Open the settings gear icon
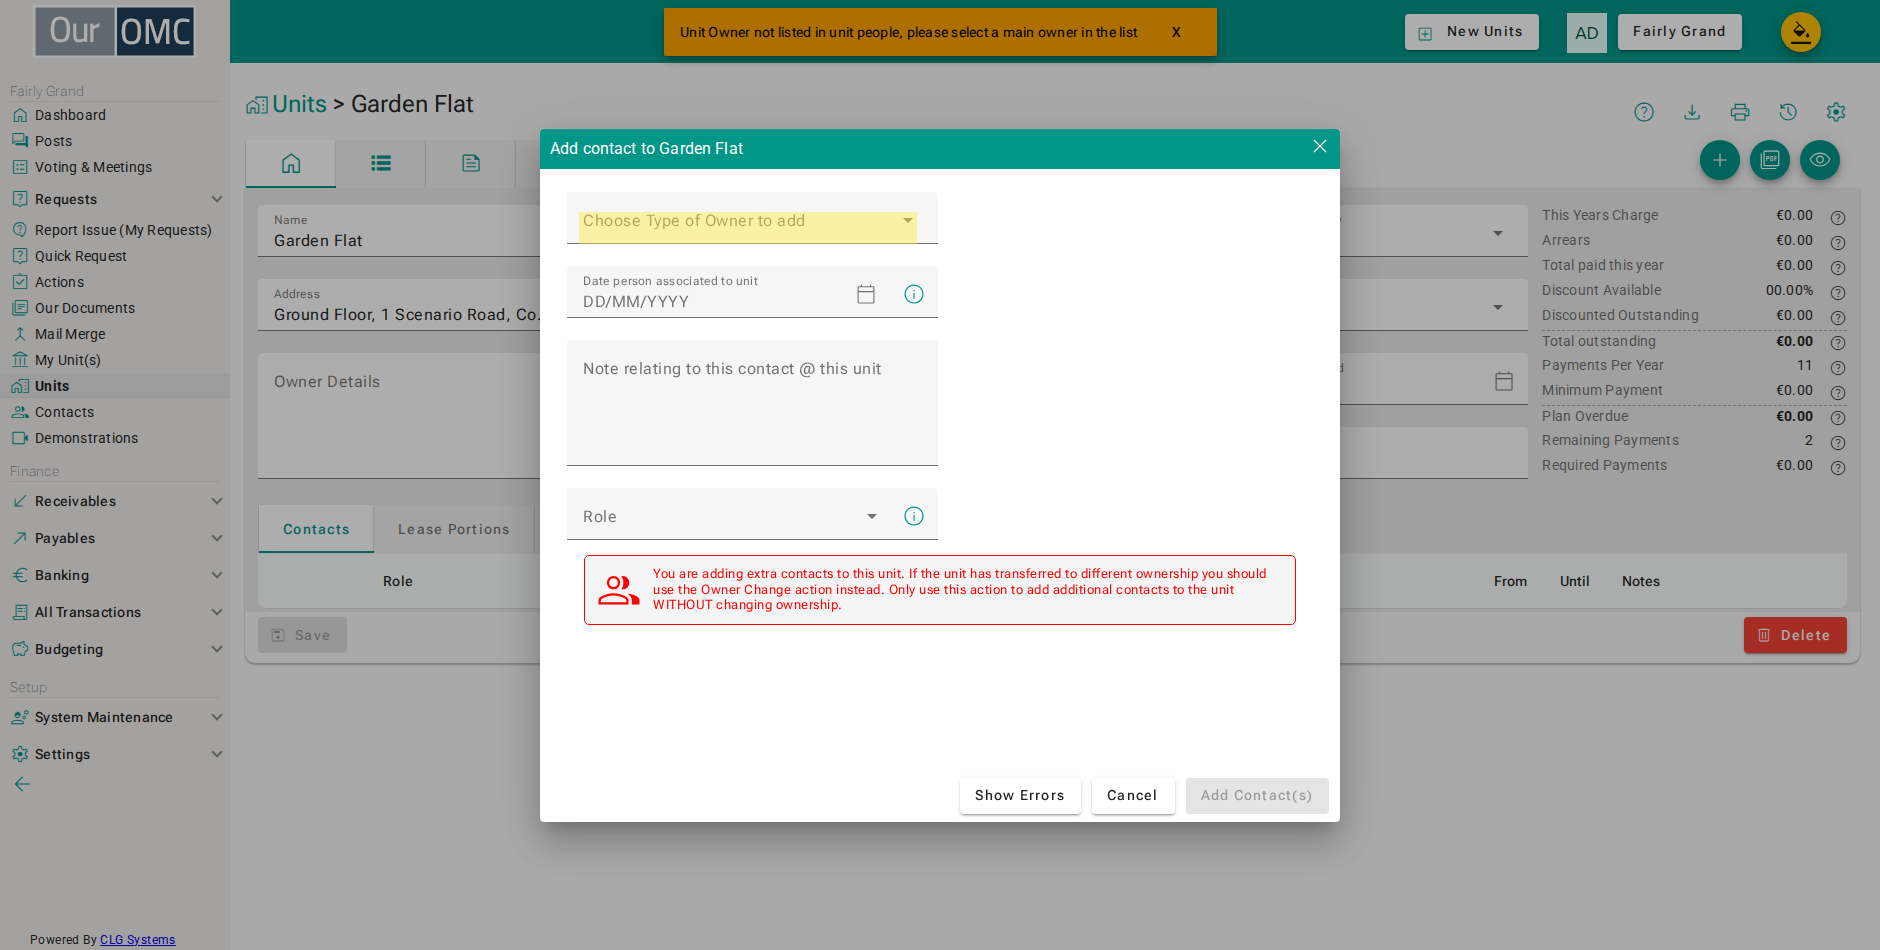Image resolution: width=1880 pixels, height=950 pixels. coord(1836,112)
